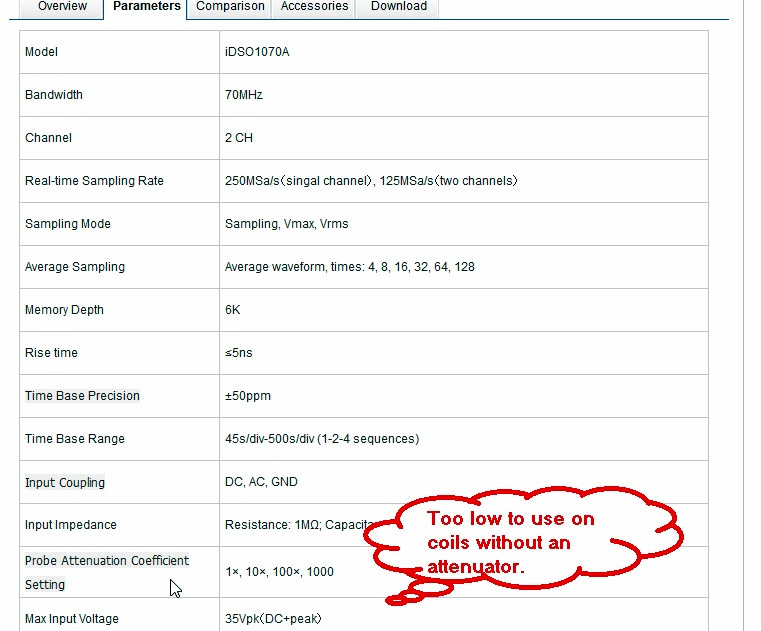Switch to the Comparison tab
The width and height of the screenshot is (761, 631).
point(230,7)
